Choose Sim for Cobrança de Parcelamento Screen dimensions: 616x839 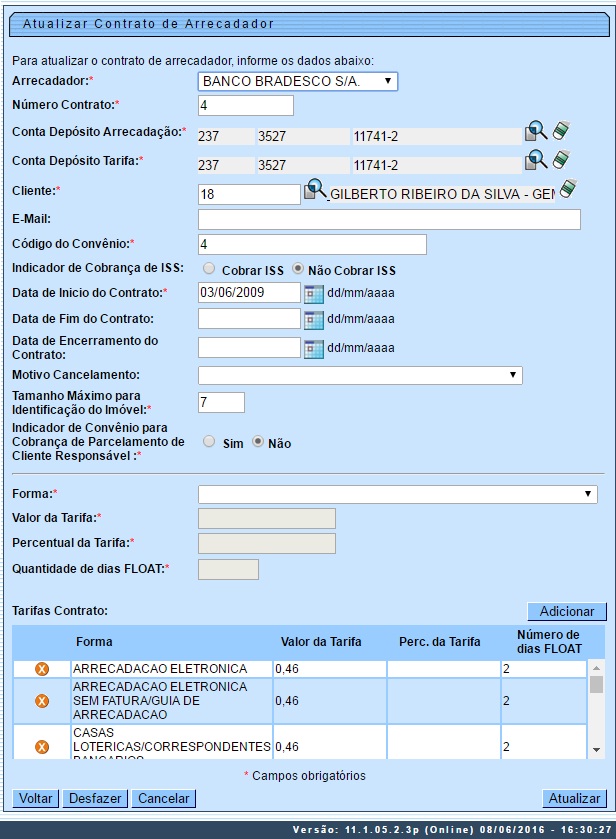[208, 442]
